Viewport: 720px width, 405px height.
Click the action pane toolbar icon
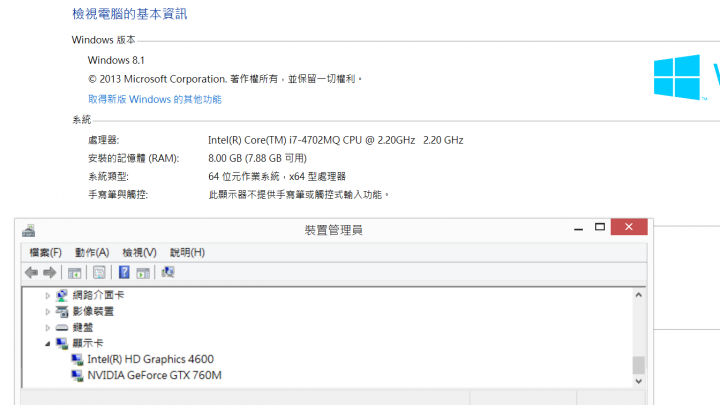143,273
